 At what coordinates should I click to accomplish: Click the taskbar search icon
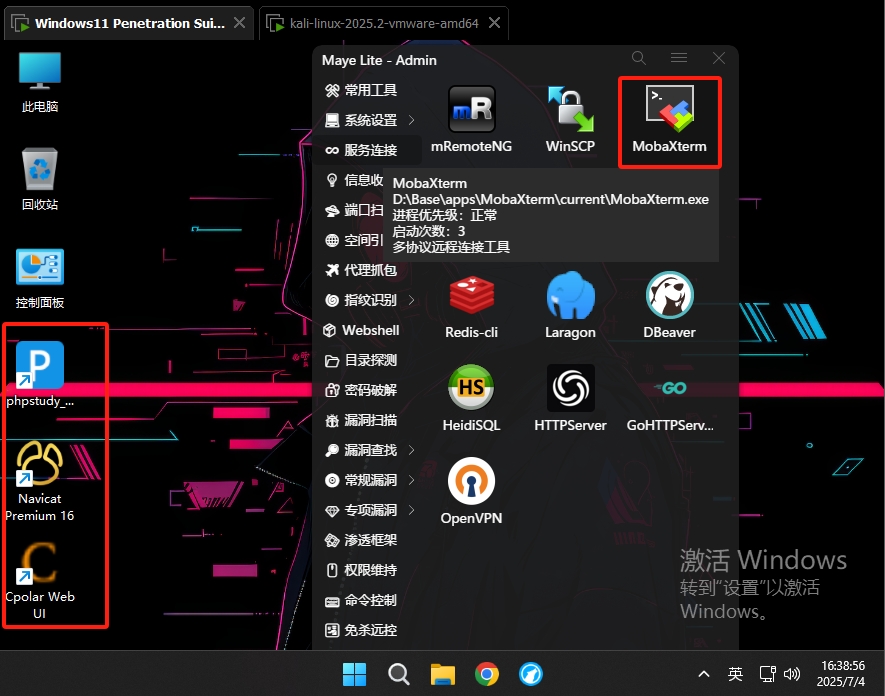(398, 674)
